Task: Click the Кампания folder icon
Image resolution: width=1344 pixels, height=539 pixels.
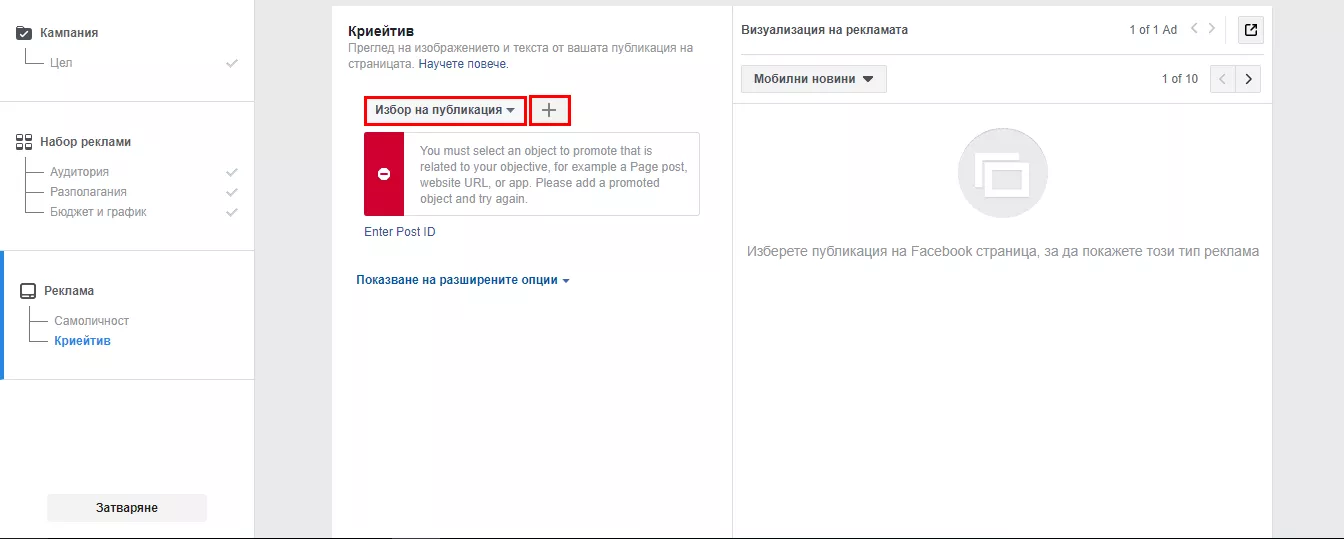Action: 25,33
